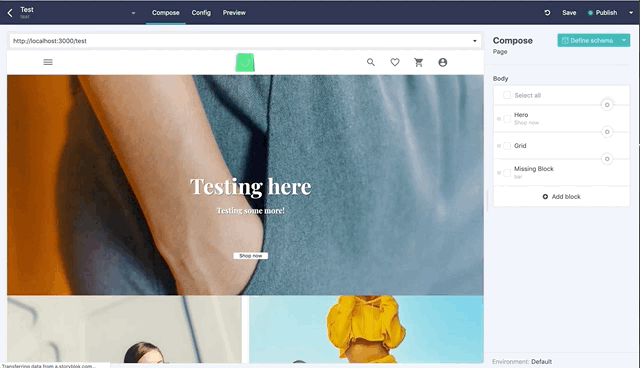Image resolution: width=640 pixels, height=368 pixels.
Task: Click Add block
Action: [562, 197]
